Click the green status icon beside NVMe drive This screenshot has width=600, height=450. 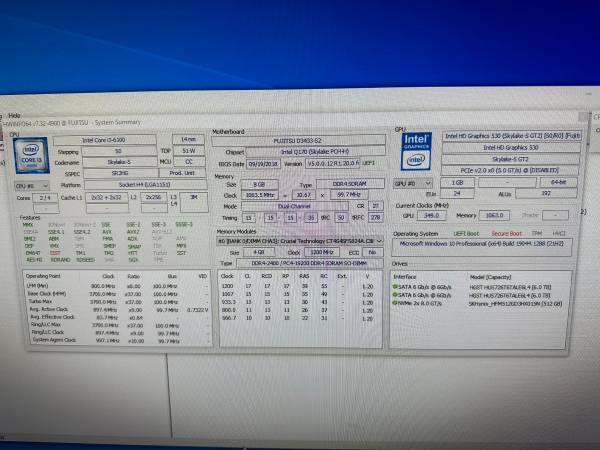pos(395,303)
